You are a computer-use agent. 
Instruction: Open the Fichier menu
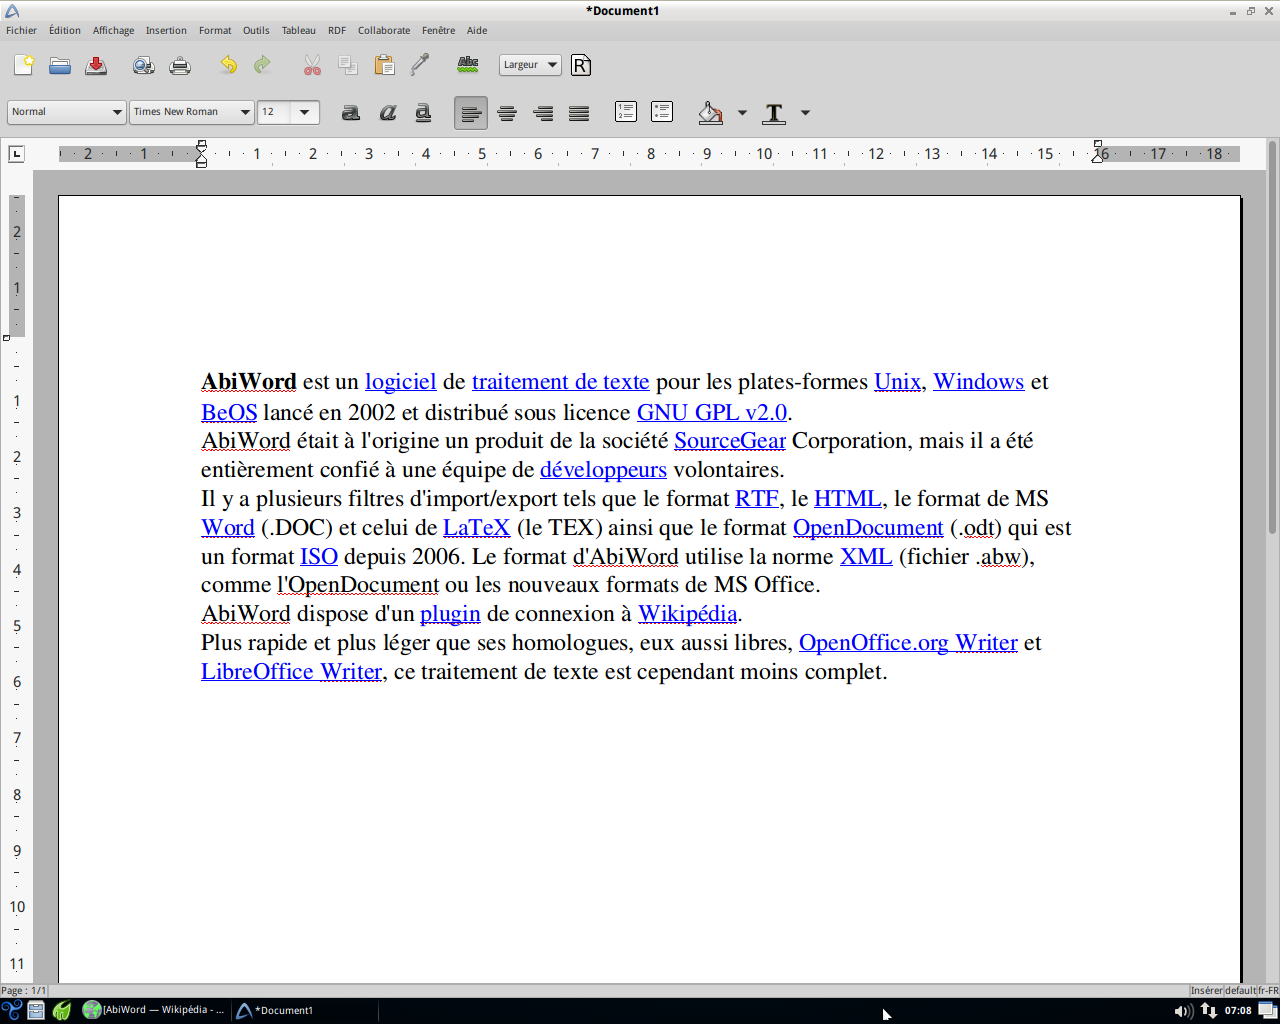click(21, 30)
